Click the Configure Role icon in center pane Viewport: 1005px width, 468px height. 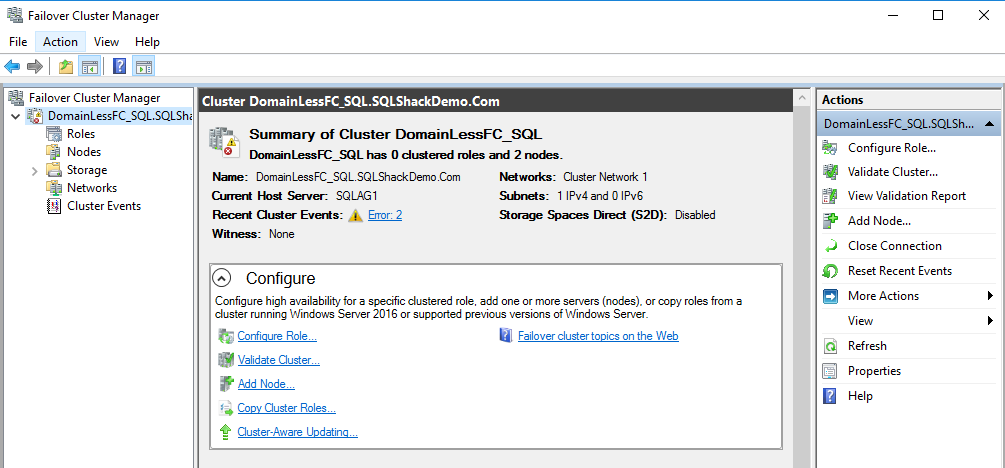(226, 336)
